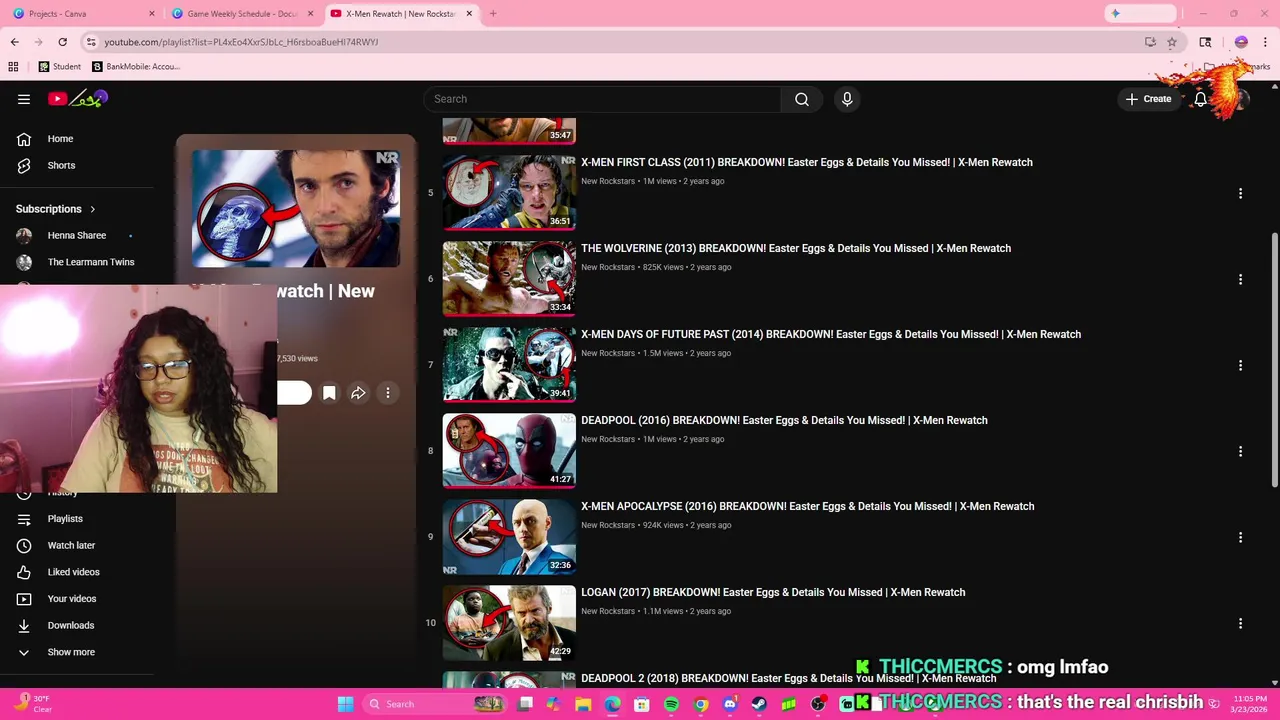This screenshot has width=1280, height=720.
Task: Open The Learmann Twins subscription
Action: pos(91,262)
